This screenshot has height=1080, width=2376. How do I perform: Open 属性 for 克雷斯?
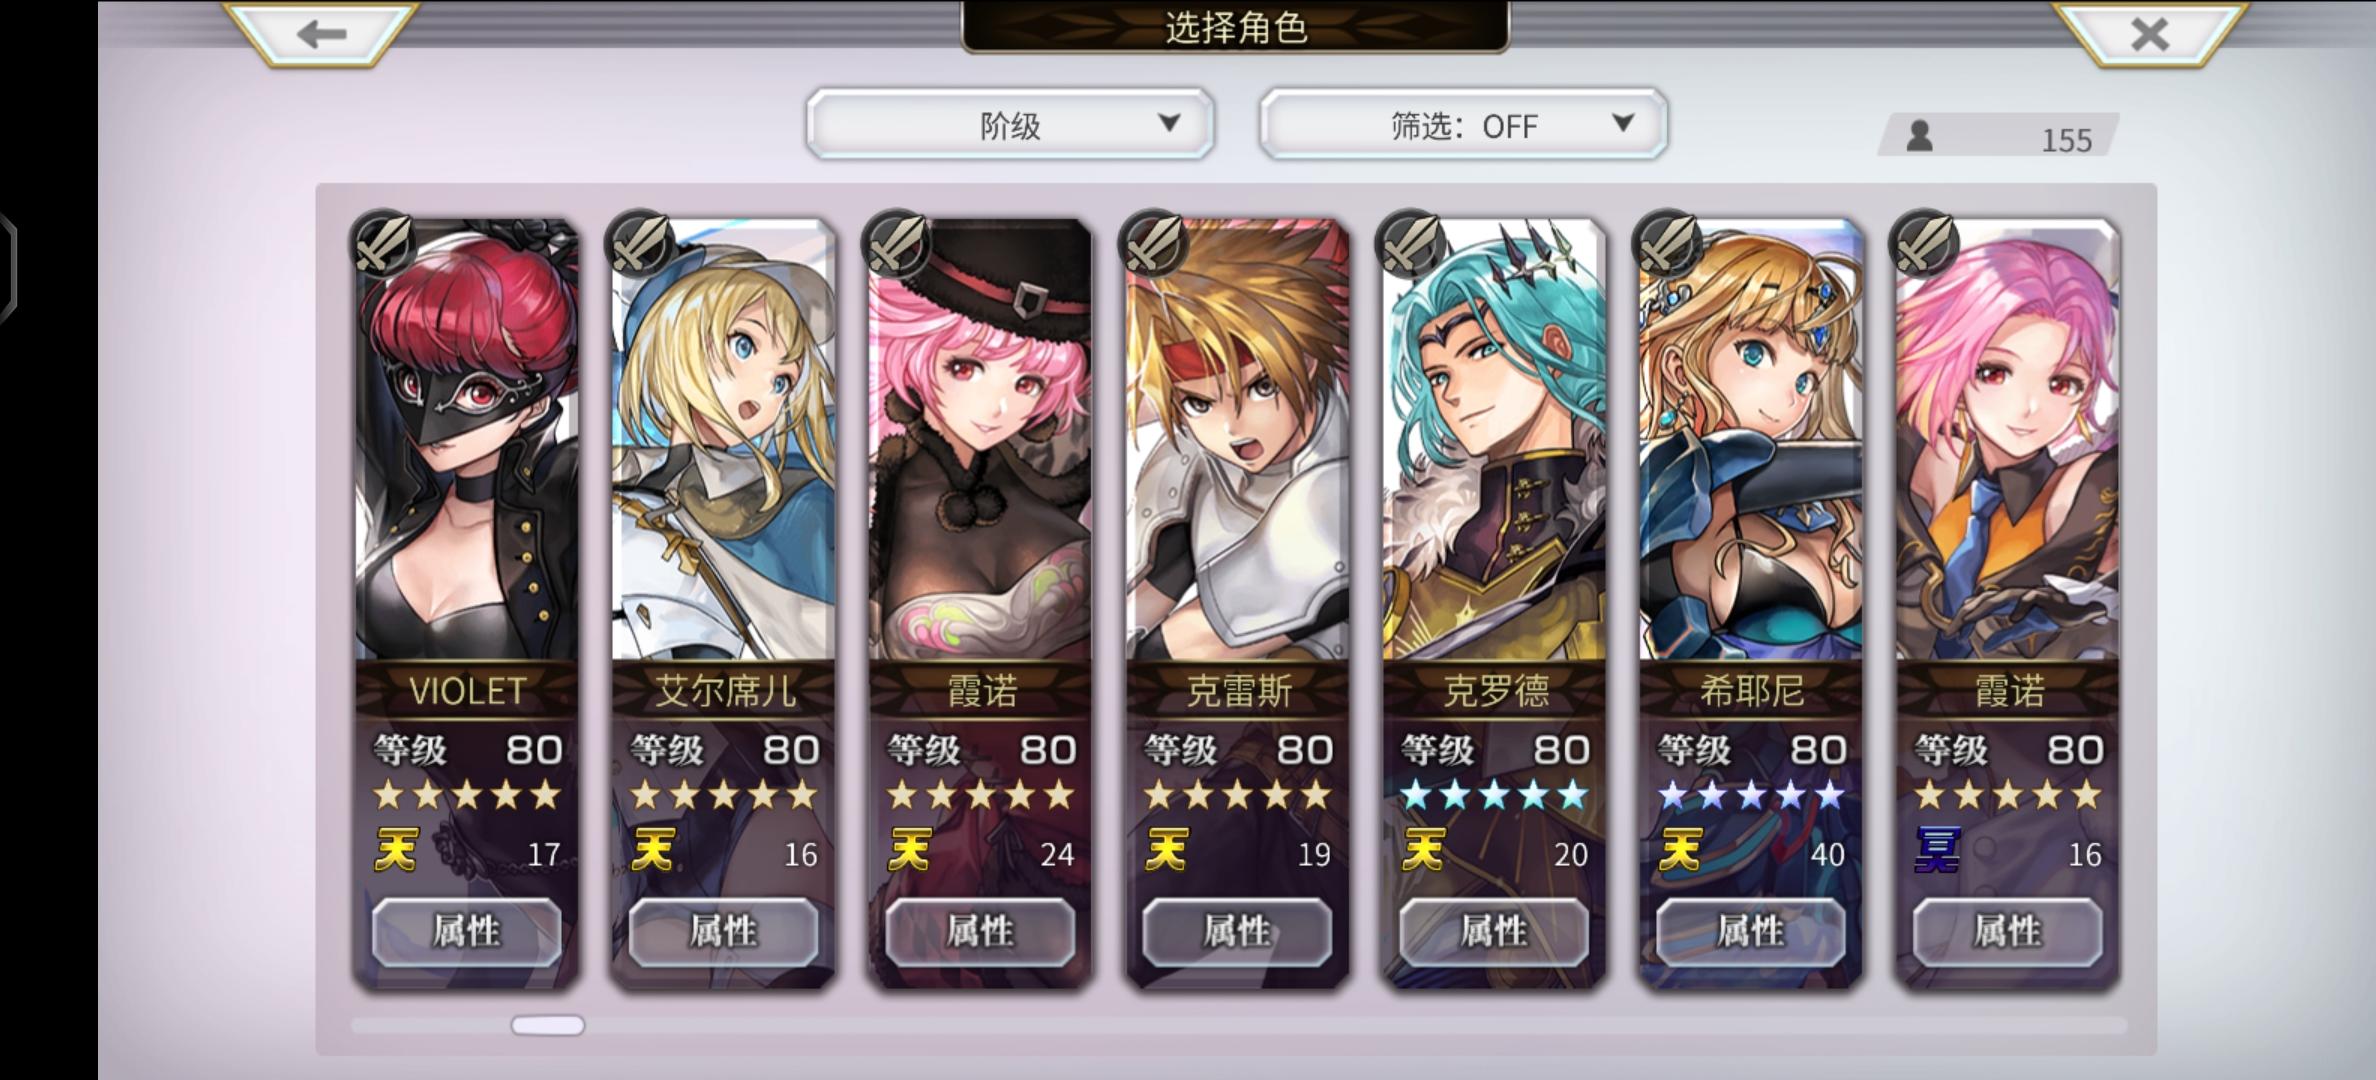click(1238, 931)
